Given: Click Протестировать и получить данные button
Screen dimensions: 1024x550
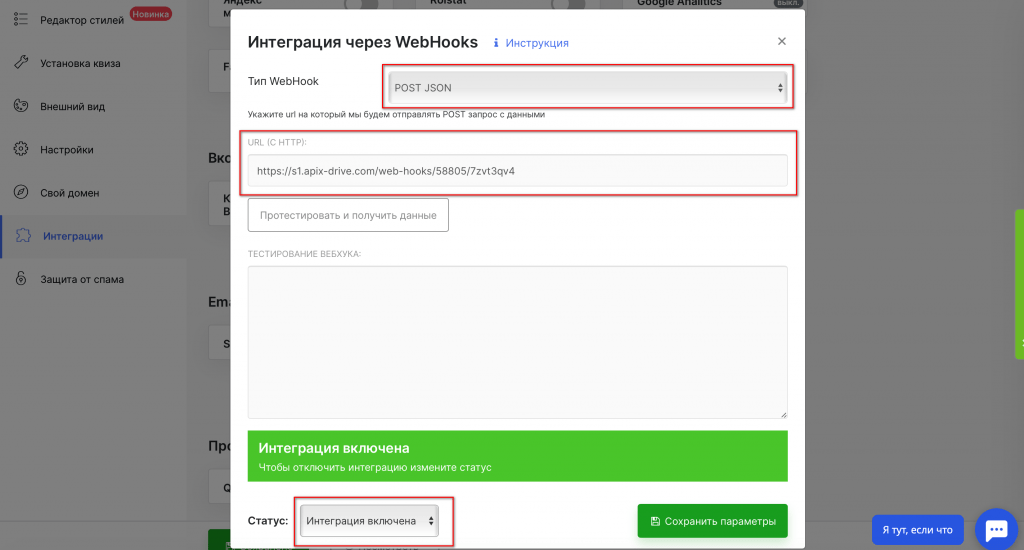Looking at the screenshot, I should click(348, 215).
